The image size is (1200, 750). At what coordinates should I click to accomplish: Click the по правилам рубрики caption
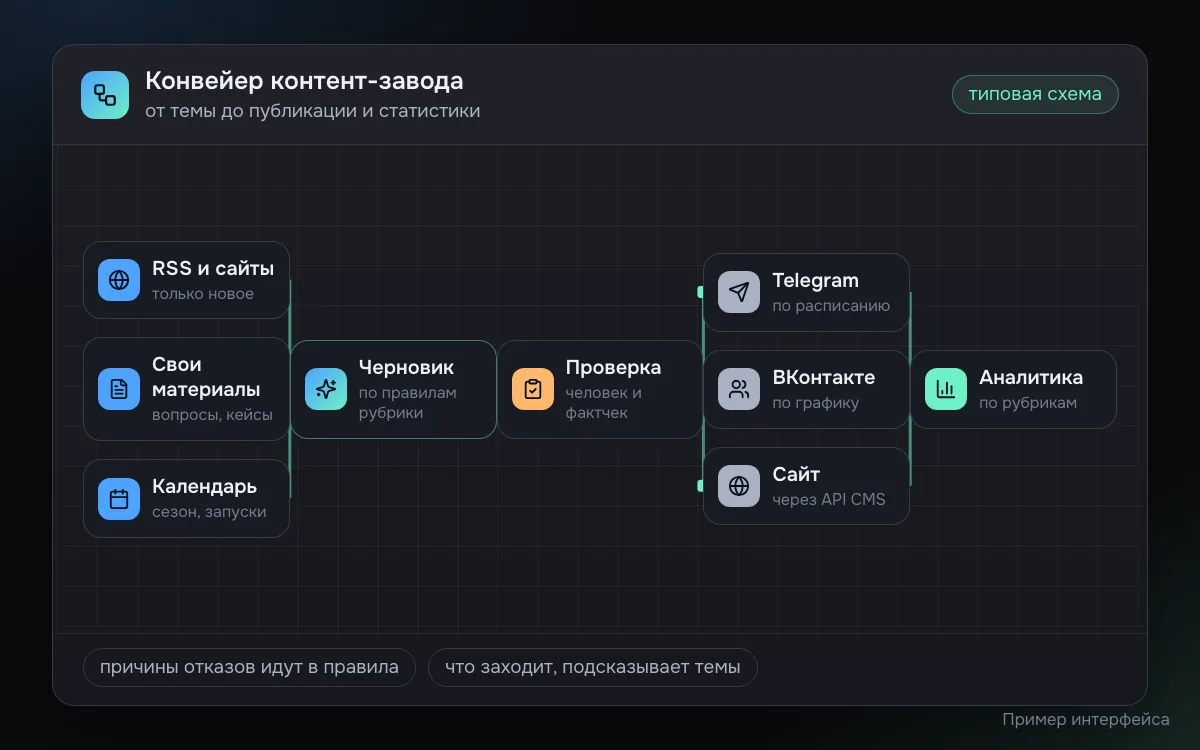[408, 403]
